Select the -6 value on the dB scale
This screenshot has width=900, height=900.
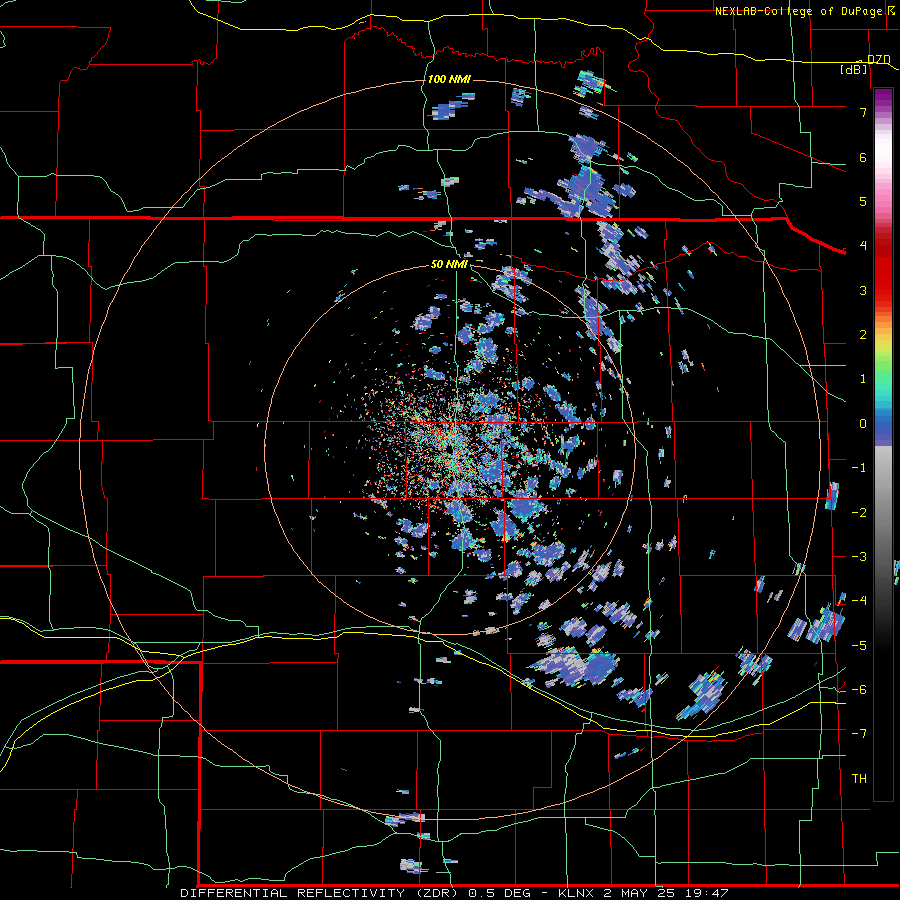859,690
